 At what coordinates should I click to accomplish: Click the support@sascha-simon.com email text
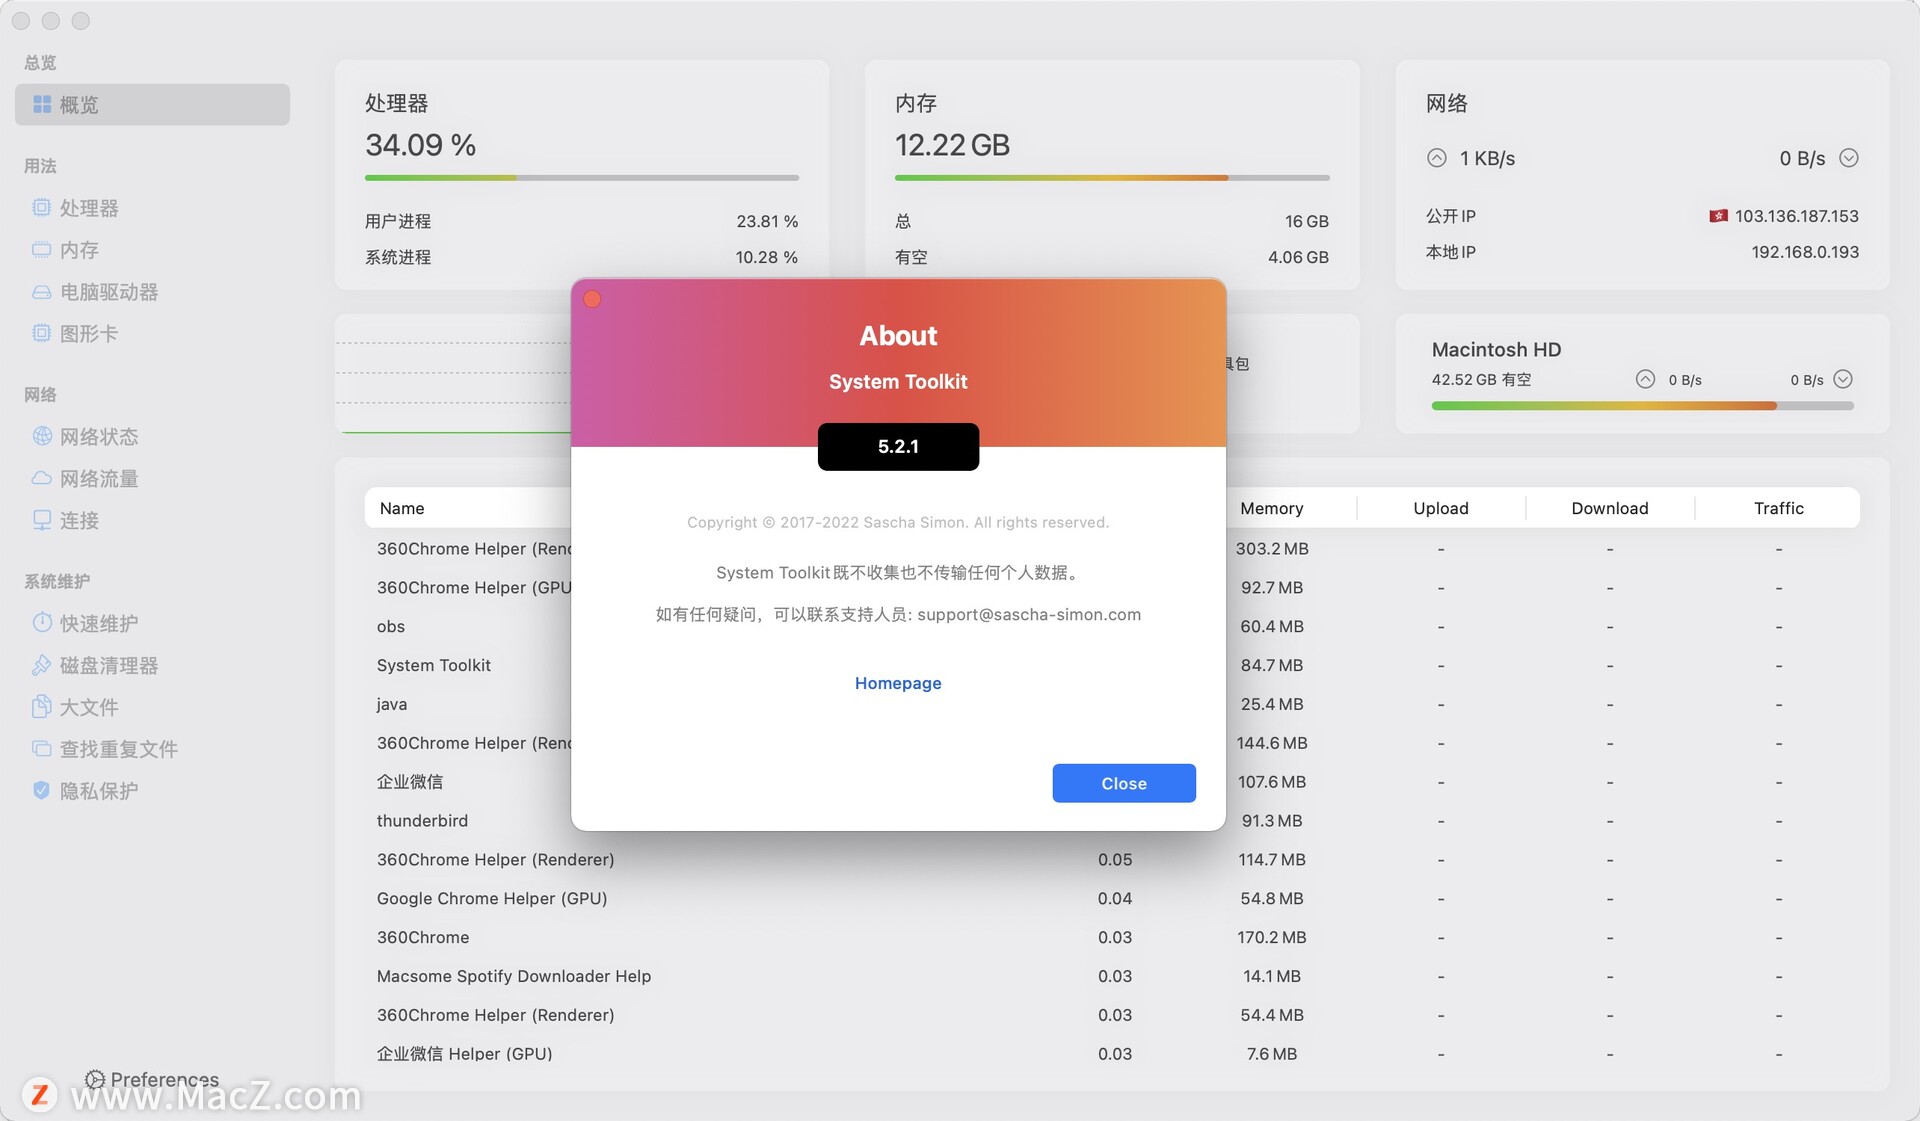tap(1029, 614)
